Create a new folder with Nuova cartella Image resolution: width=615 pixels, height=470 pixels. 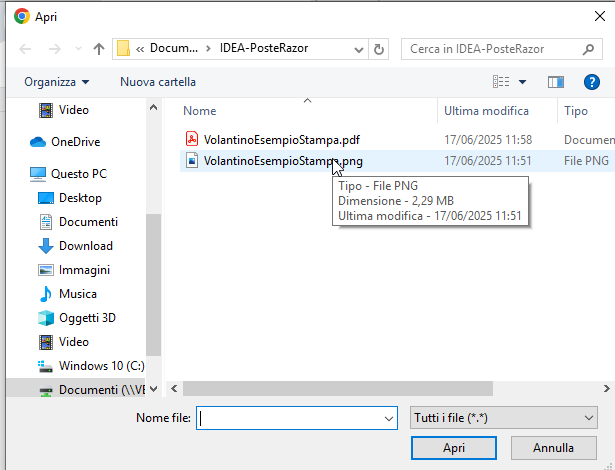tap(158, 81)
